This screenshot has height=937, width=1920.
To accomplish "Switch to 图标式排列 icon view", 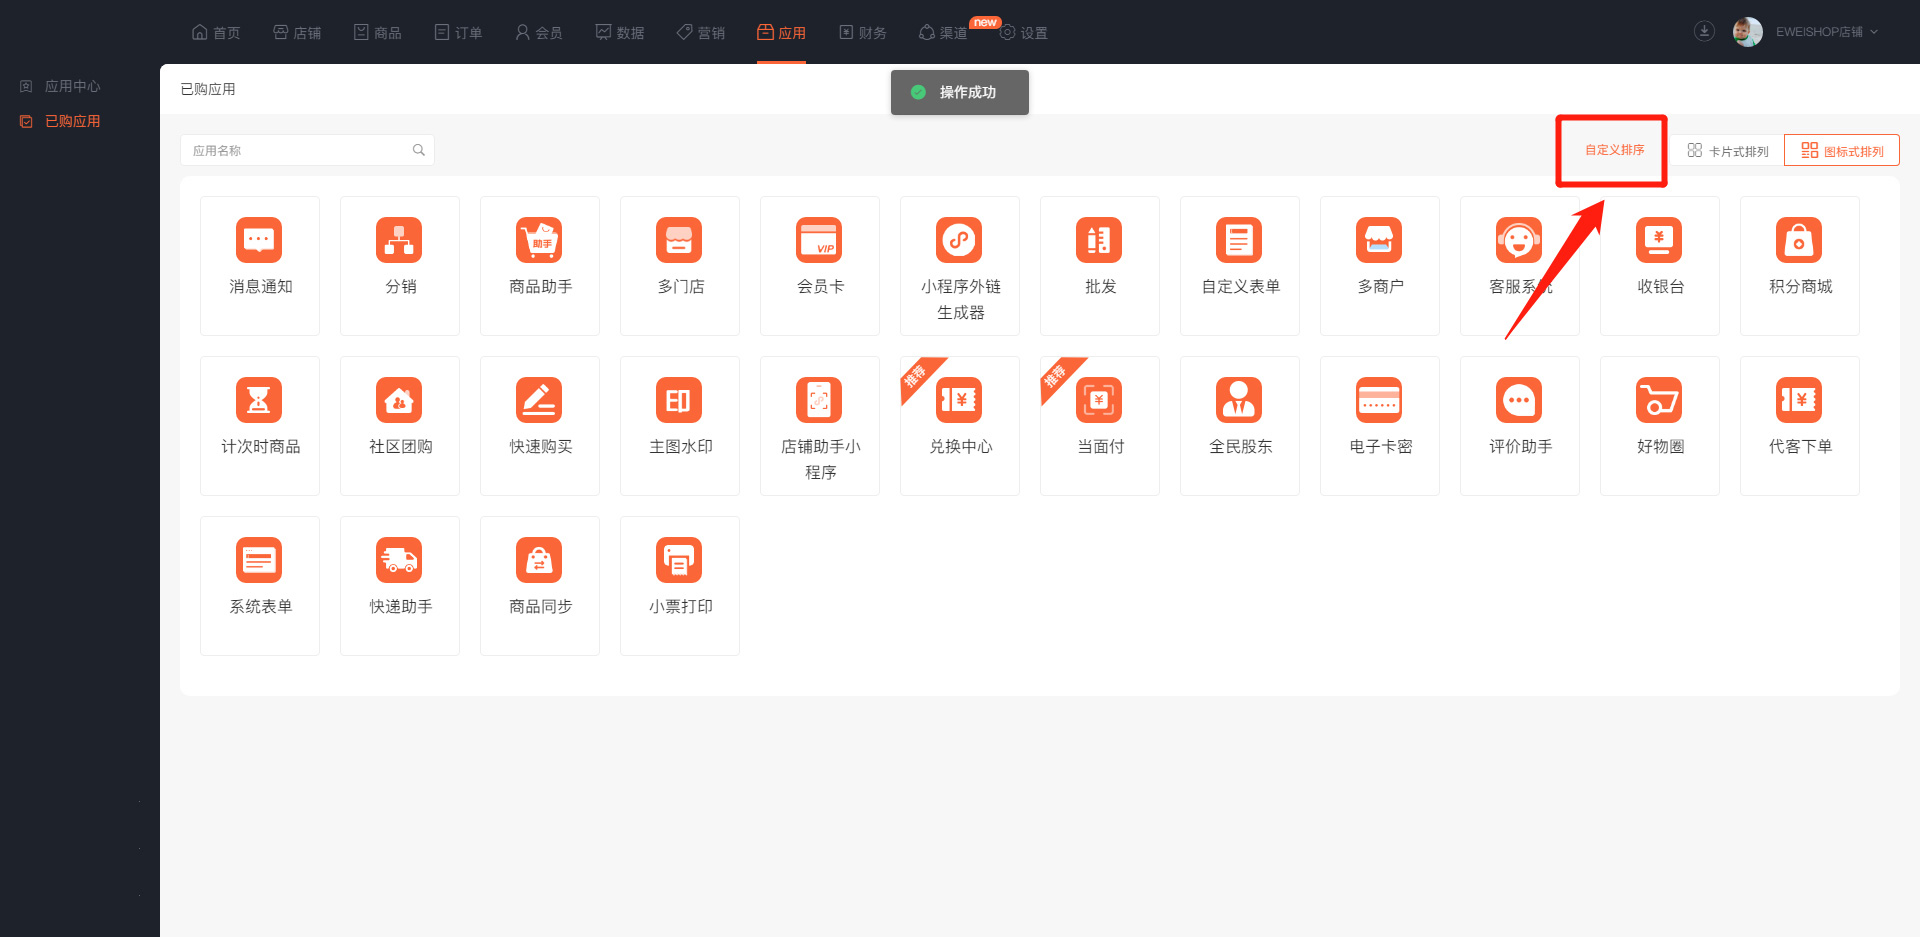I will [1842, 151].
